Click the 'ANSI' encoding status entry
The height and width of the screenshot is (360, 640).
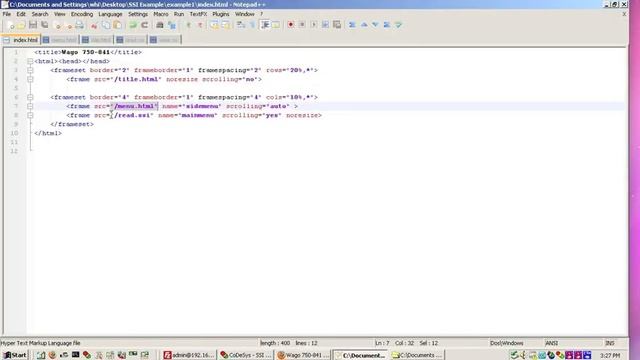551,343
